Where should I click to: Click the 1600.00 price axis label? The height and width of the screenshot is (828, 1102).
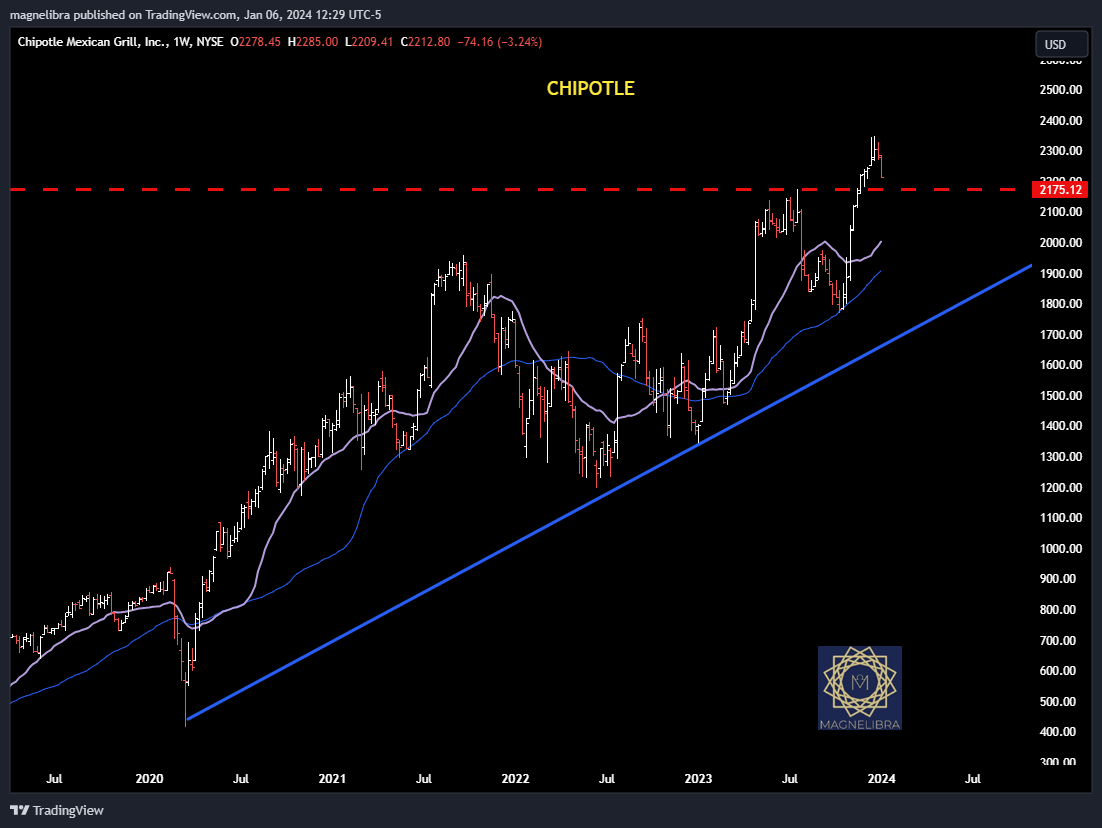click(1061, 364)
